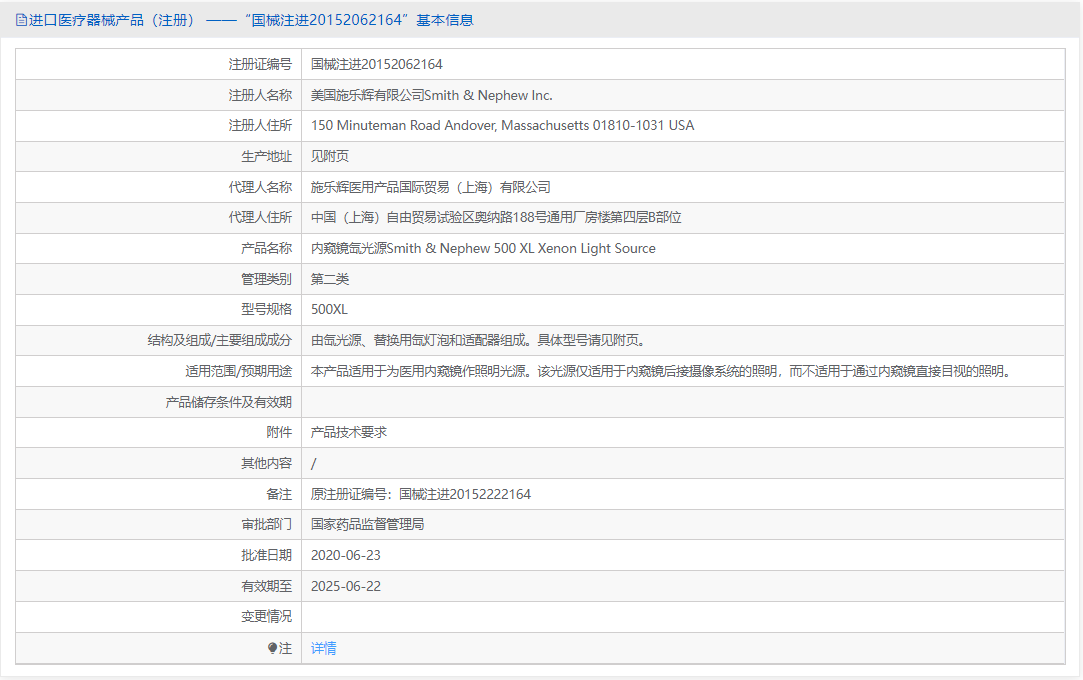Viewport: 1083px width, 680px height.
Task: Select 美国施乐辉有限公司Smith & Nephew Inc. text
Action: pos(432,95)
